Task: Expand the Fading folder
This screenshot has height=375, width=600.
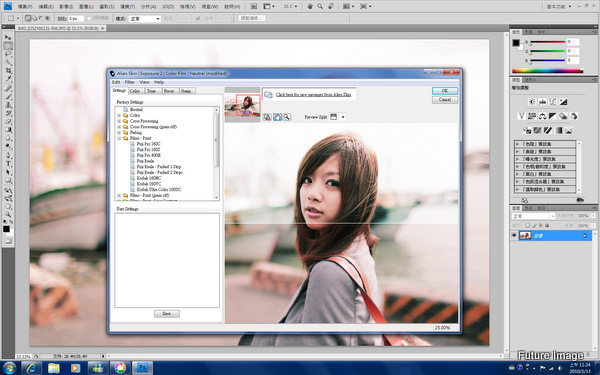Action: [119, 132]
